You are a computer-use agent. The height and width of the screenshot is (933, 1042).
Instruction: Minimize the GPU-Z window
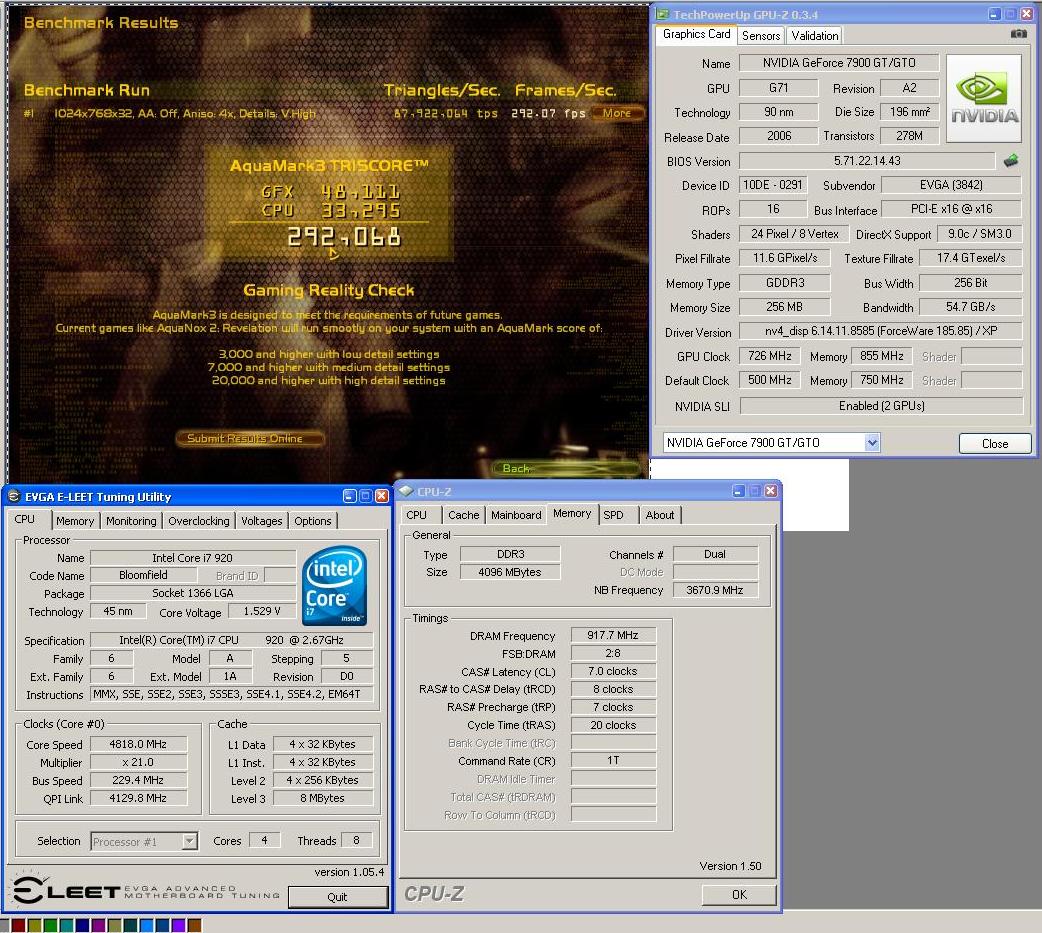[994, 14]
